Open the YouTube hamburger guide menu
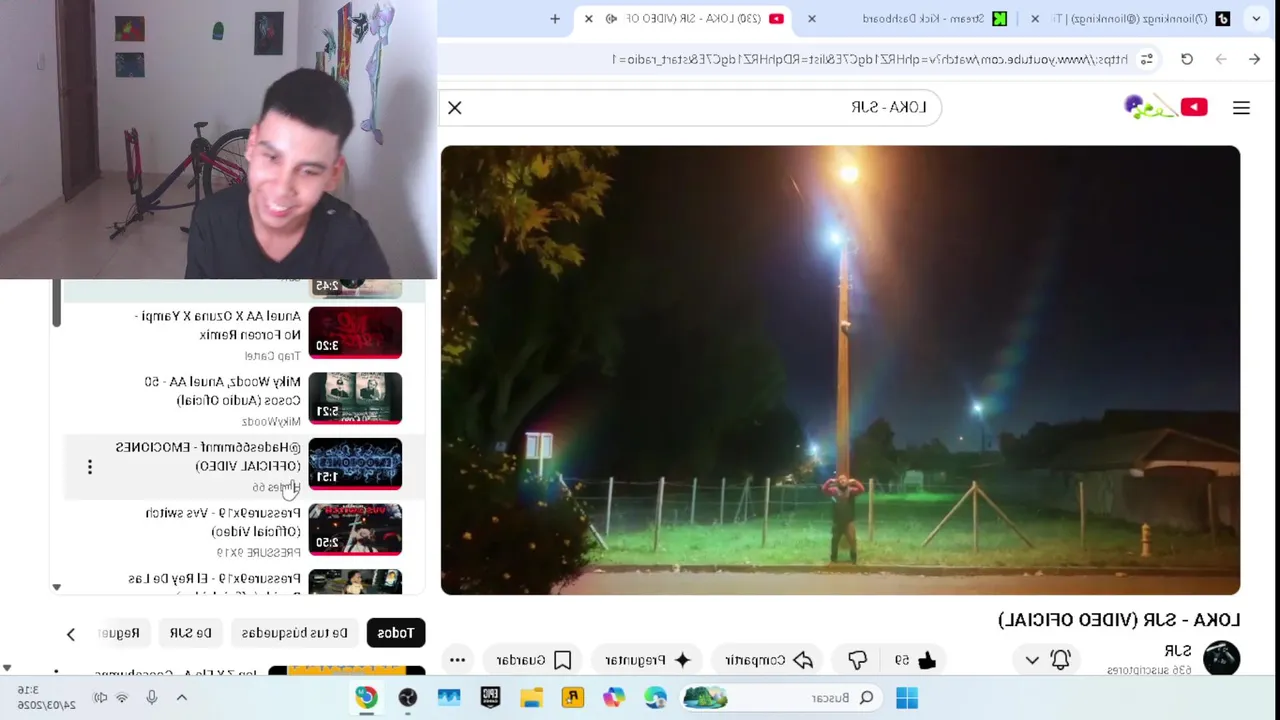1280x720 pixels. 1241,107
